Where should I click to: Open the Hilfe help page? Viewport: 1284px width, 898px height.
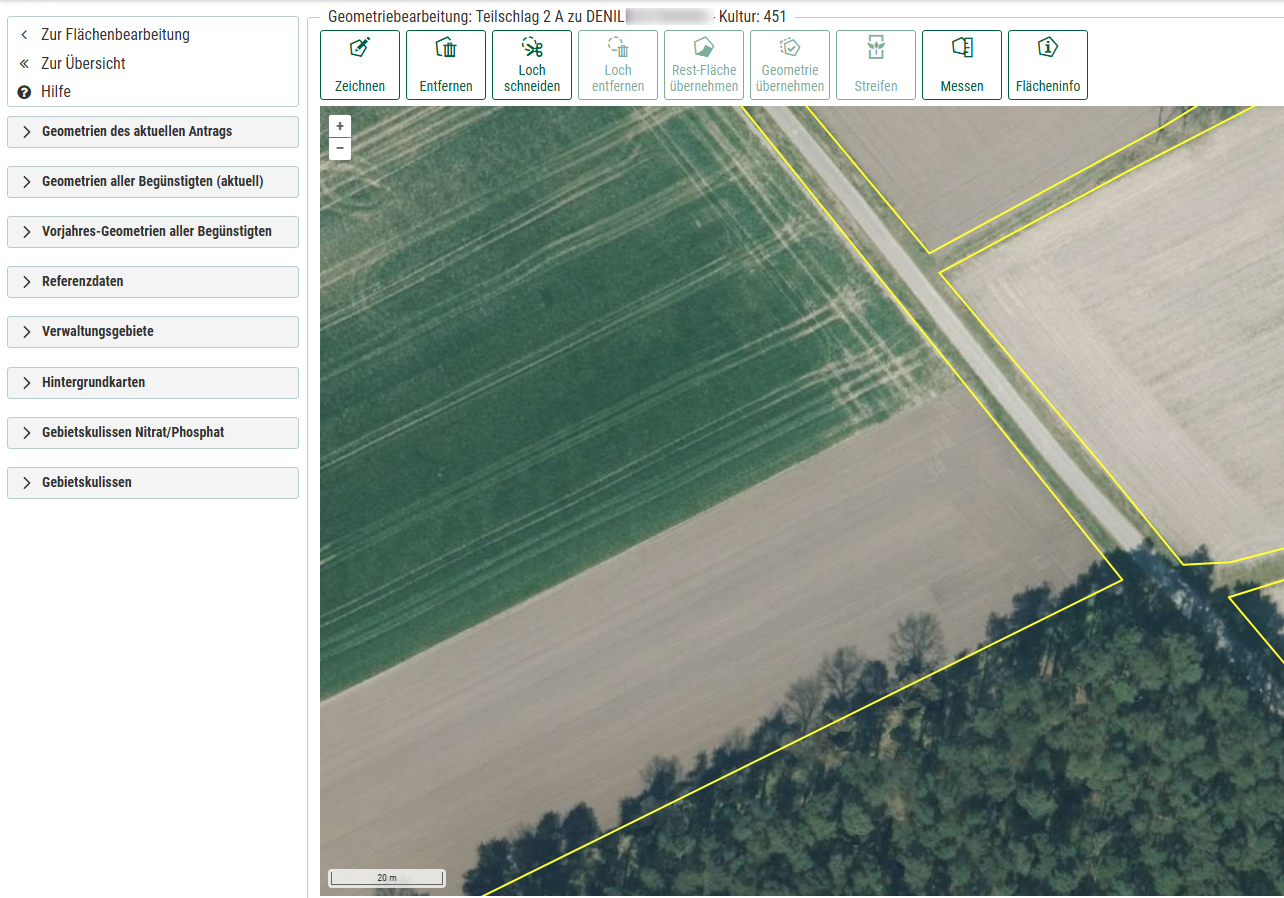[x=55, y=91]
